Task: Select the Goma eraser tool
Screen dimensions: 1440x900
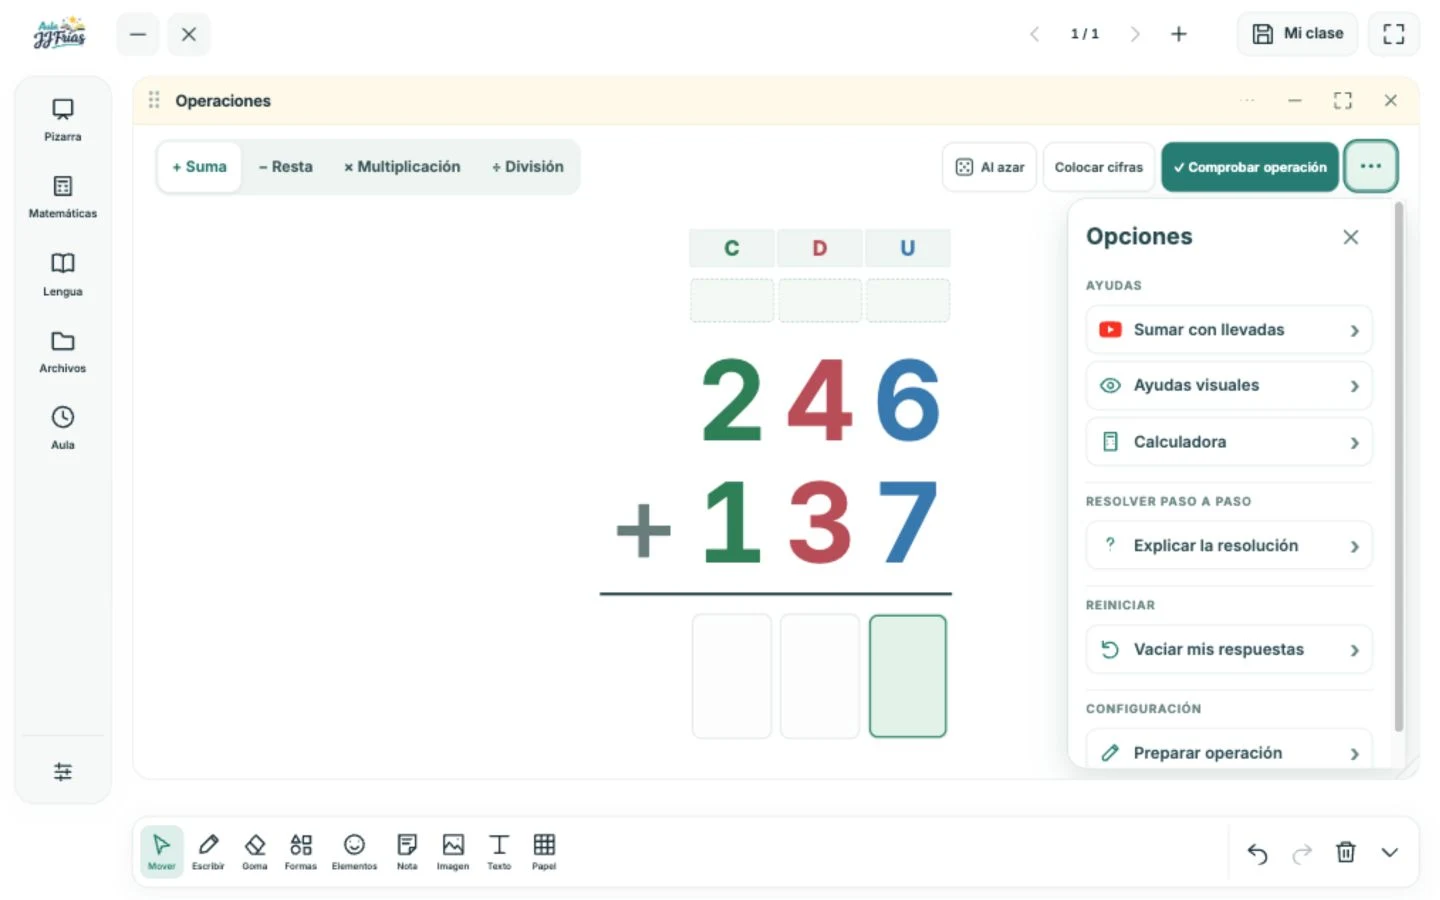Action: point(254,851)
